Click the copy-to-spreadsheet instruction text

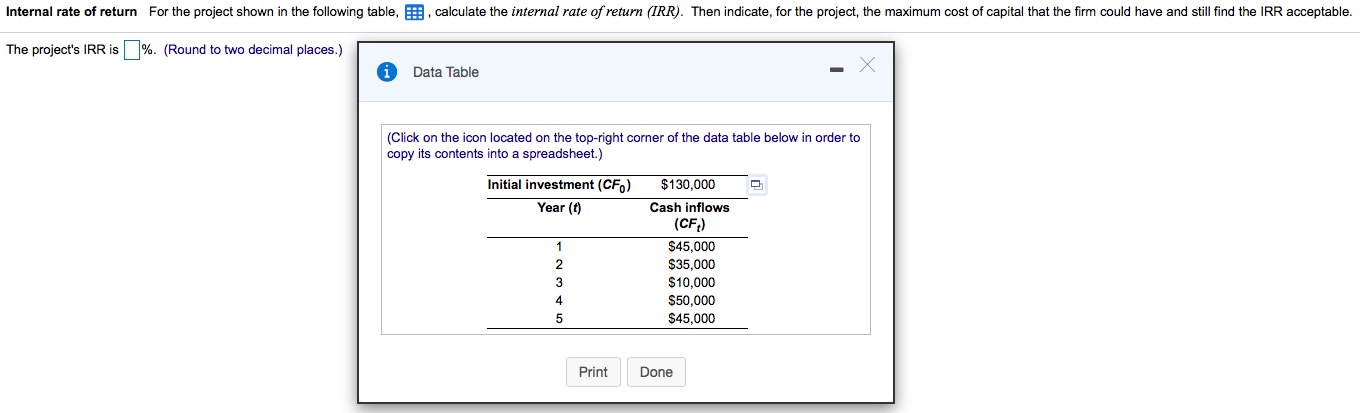(623, 146)
